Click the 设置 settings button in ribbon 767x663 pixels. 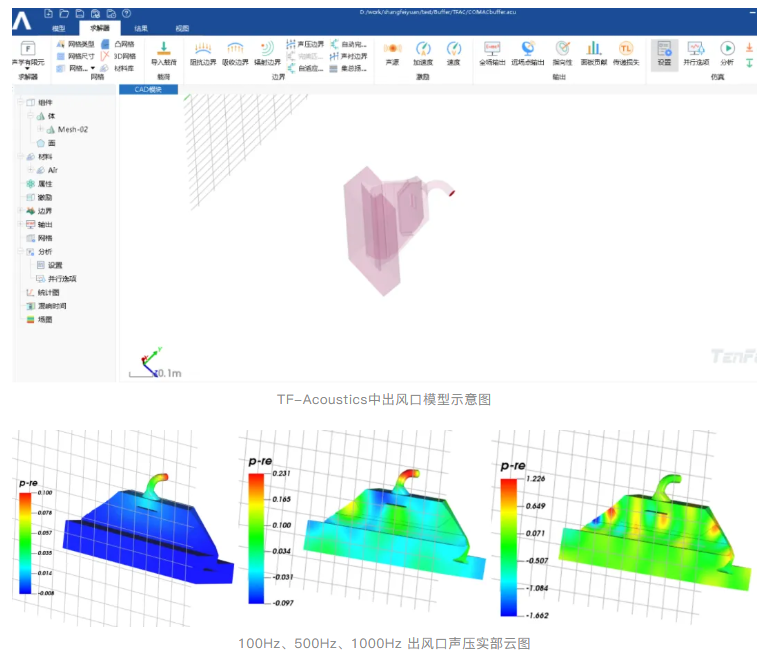click(664, 52)
